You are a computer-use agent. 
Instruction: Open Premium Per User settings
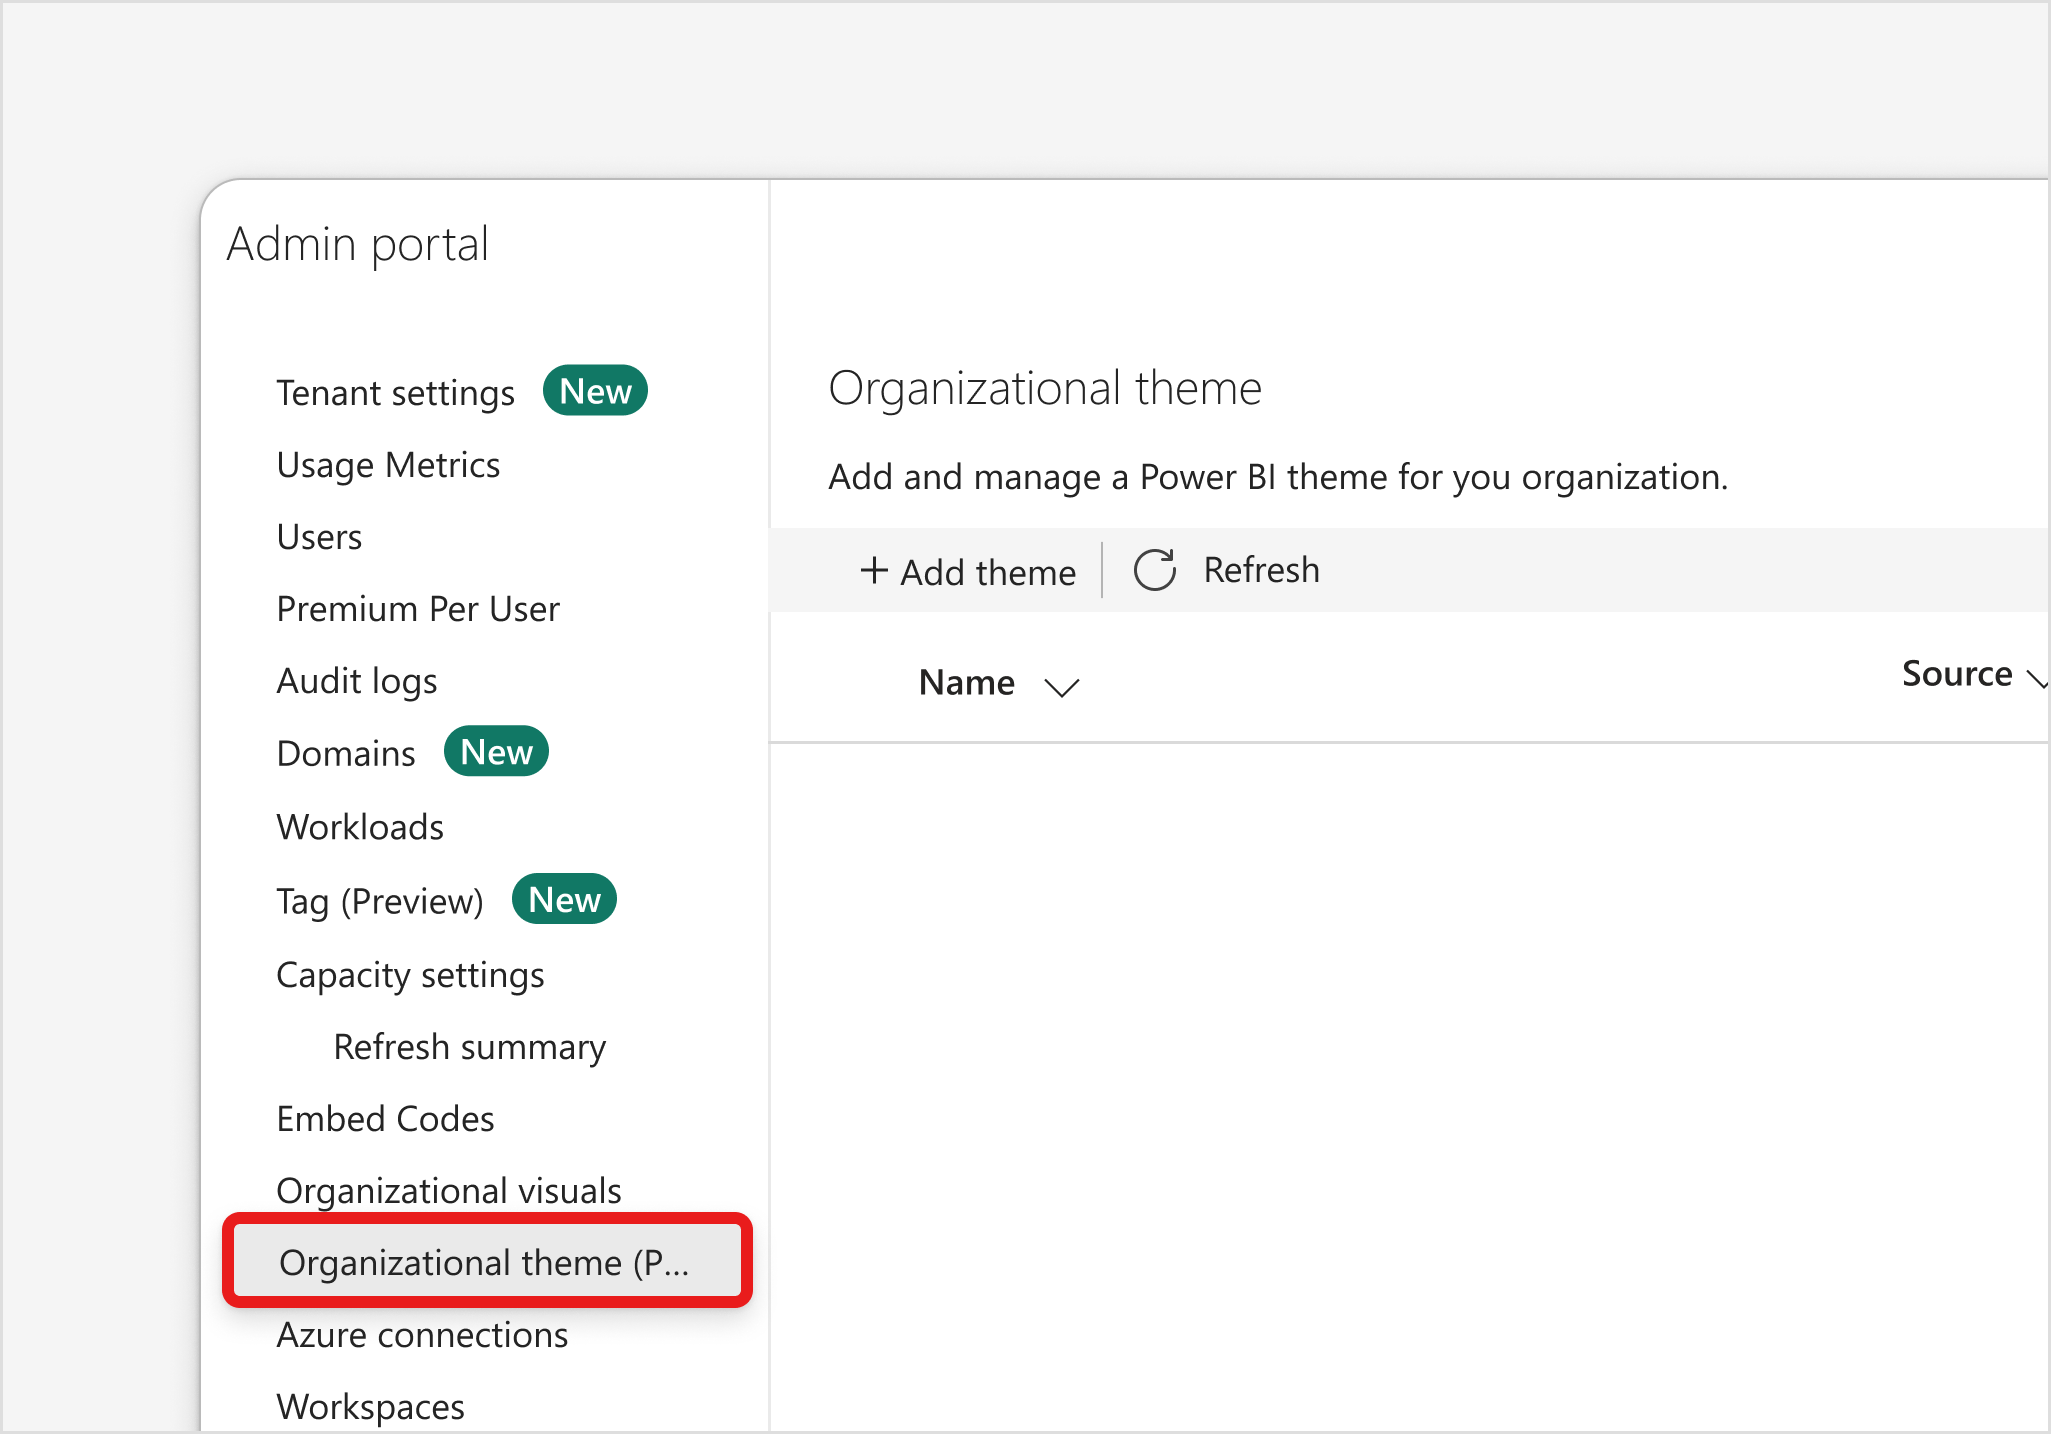coord(418,609)
